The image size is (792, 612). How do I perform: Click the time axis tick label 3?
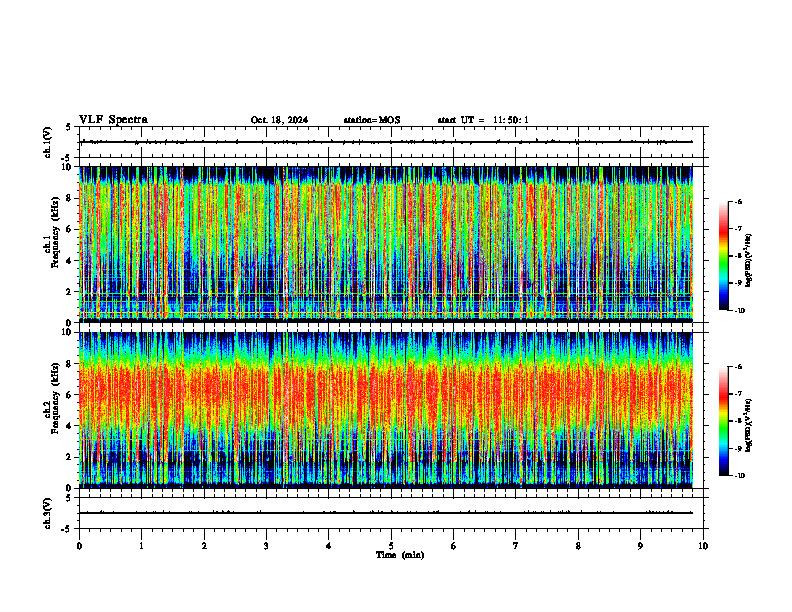pyautogui.click(x=266, y=546)
